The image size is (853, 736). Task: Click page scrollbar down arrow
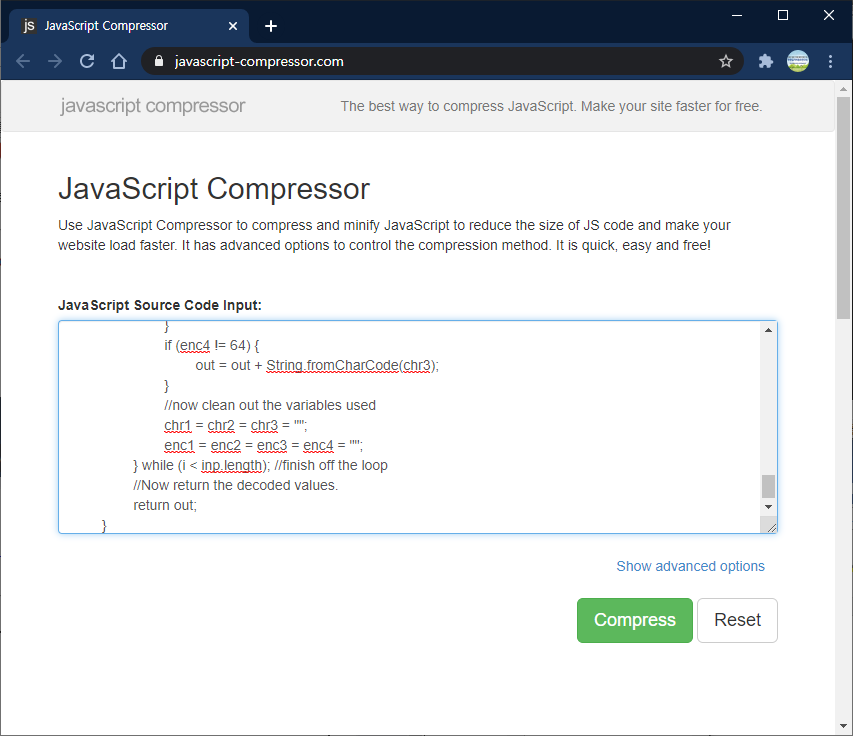tap(843, 726)
